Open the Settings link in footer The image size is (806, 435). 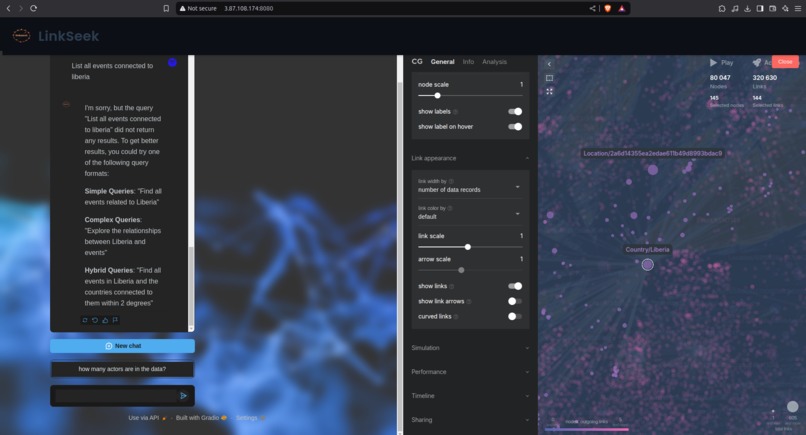250,418
